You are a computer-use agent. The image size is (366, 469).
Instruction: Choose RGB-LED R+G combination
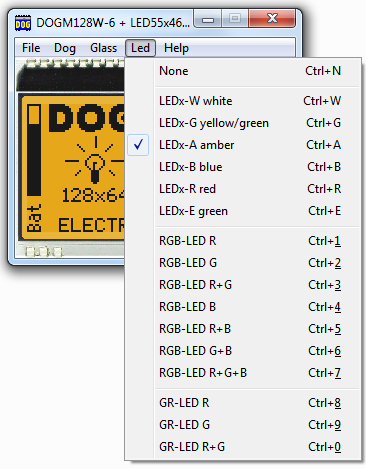click(243, 285)
